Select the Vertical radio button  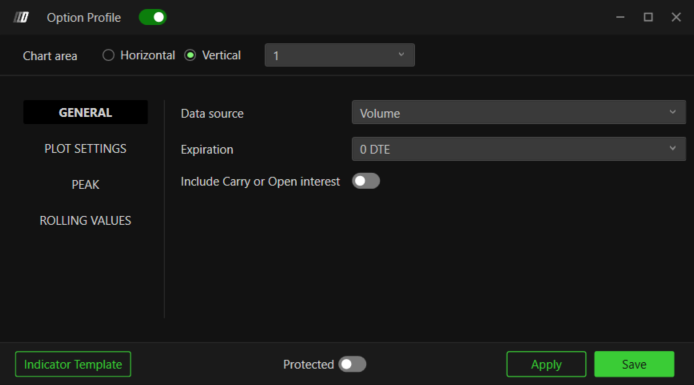click(x=190, y=55)
